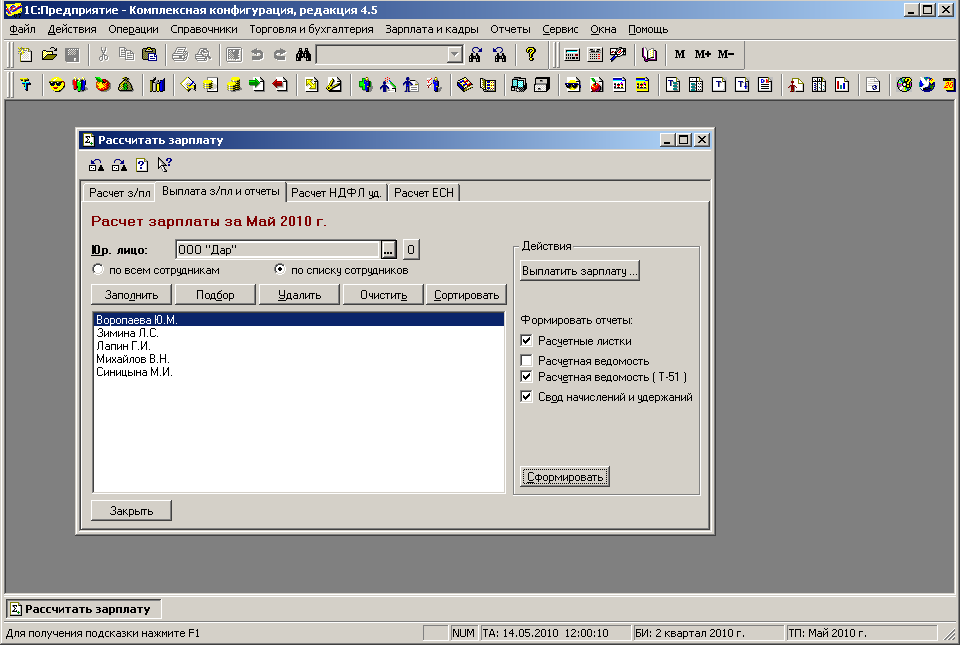The width and height of the screenshot is (960, 645).
Task: Uncheck the 'Расчетные листки' checkbox
Action: [527, 340]
